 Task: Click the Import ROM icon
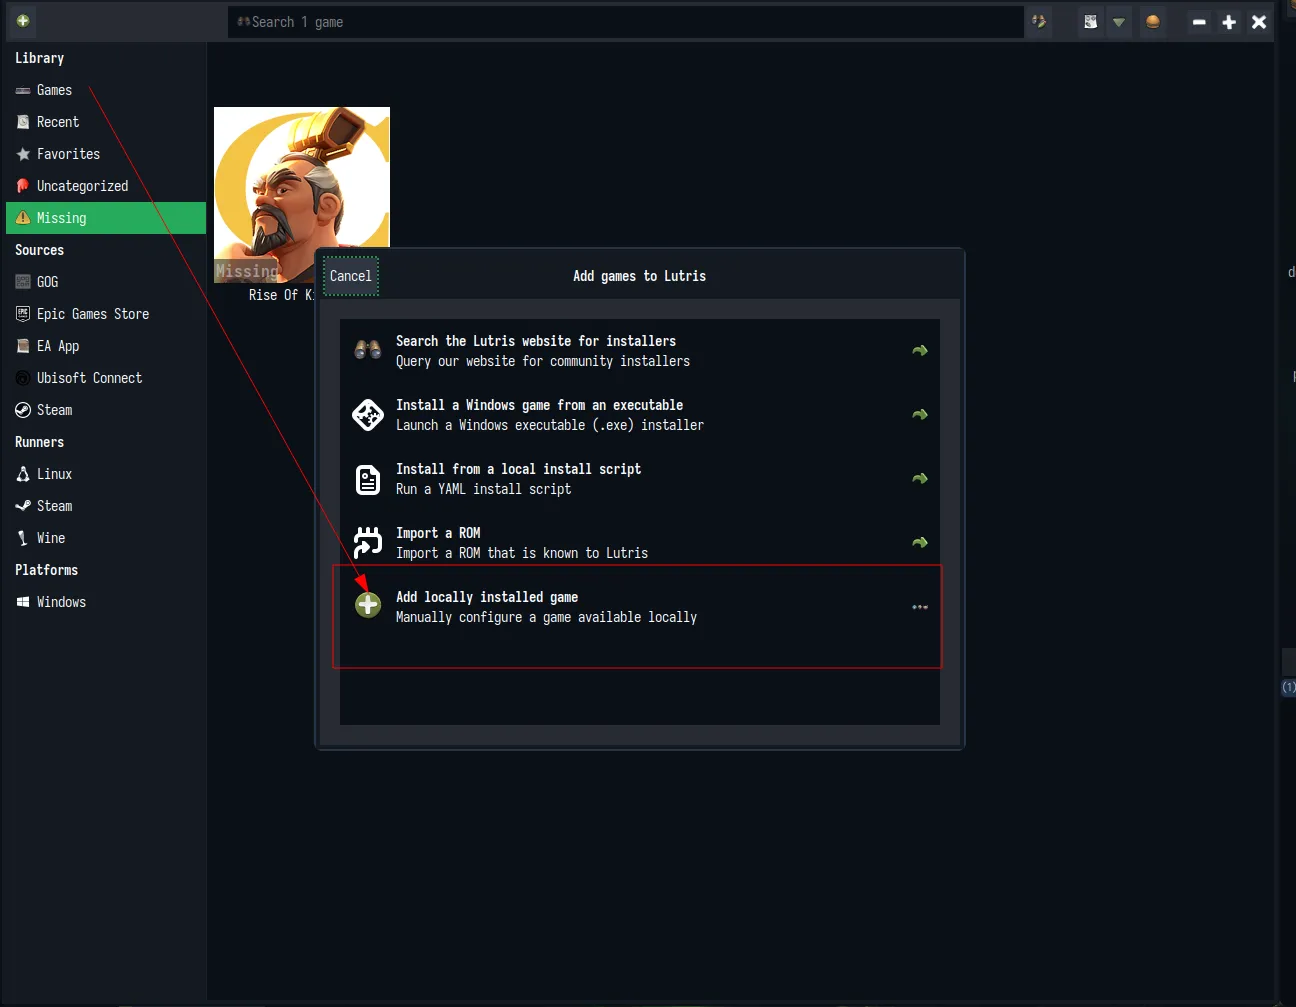[x=368, y=542]
